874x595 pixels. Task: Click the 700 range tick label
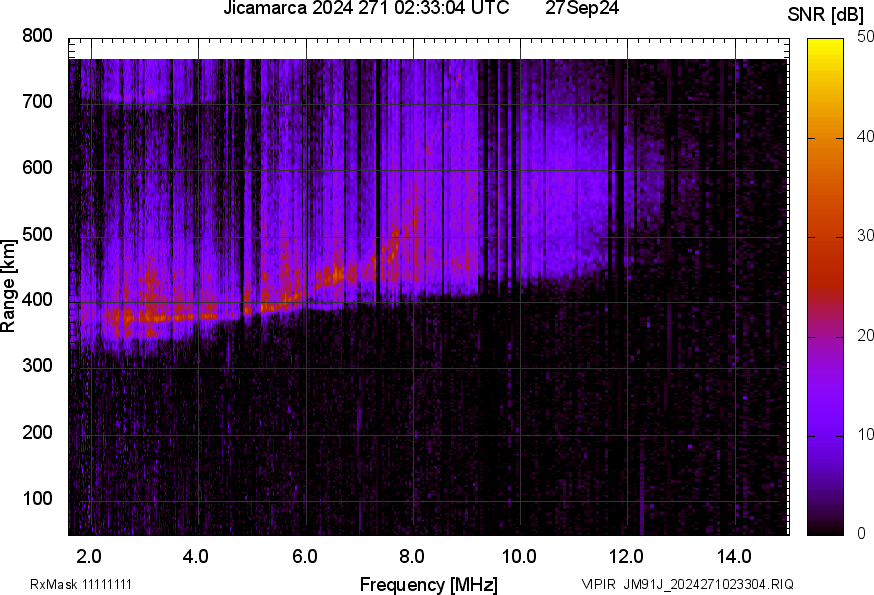tap(37, 101)
